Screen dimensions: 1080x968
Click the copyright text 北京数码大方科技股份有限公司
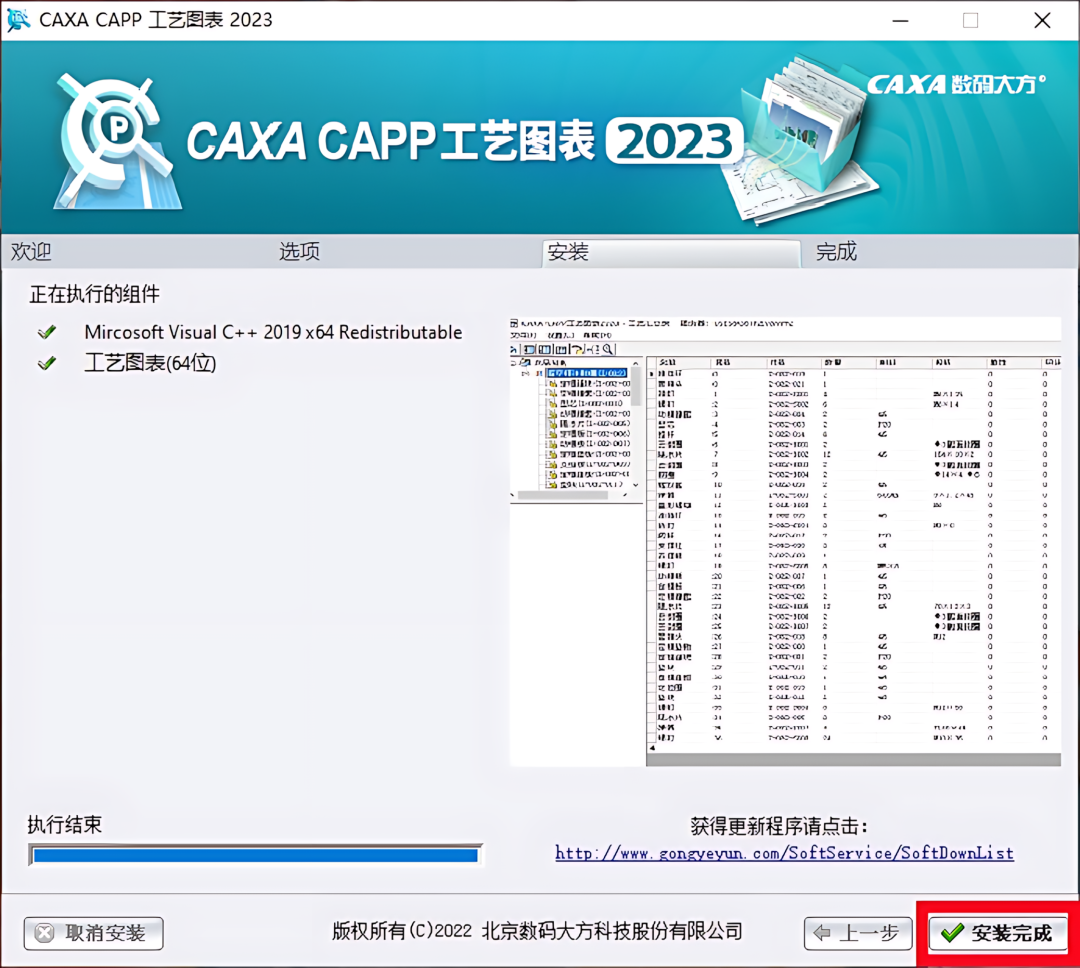(612, 931)
